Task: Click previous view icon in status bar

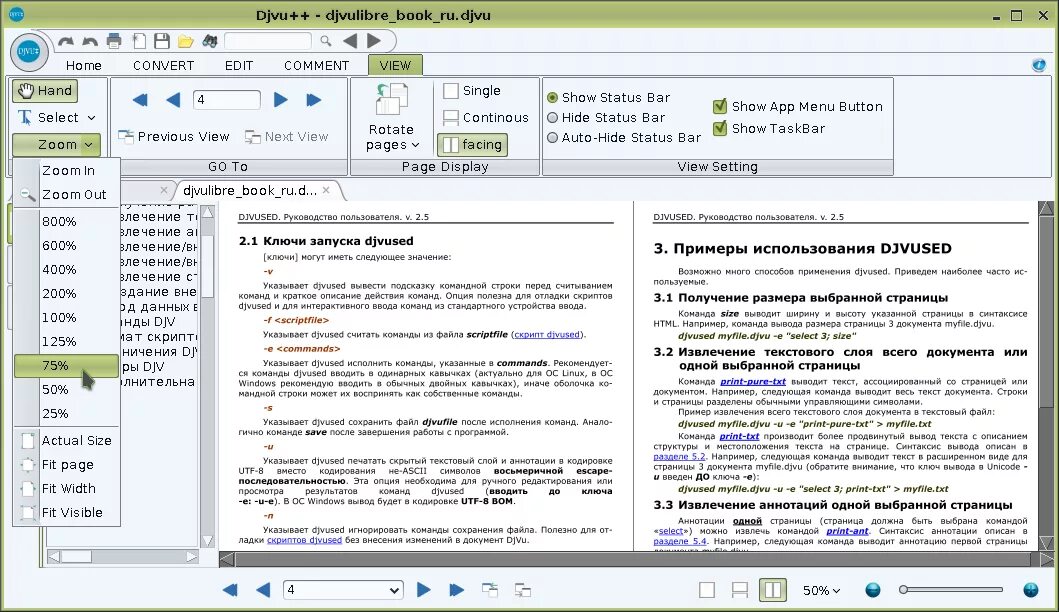Action: click(x=490, y=590)
